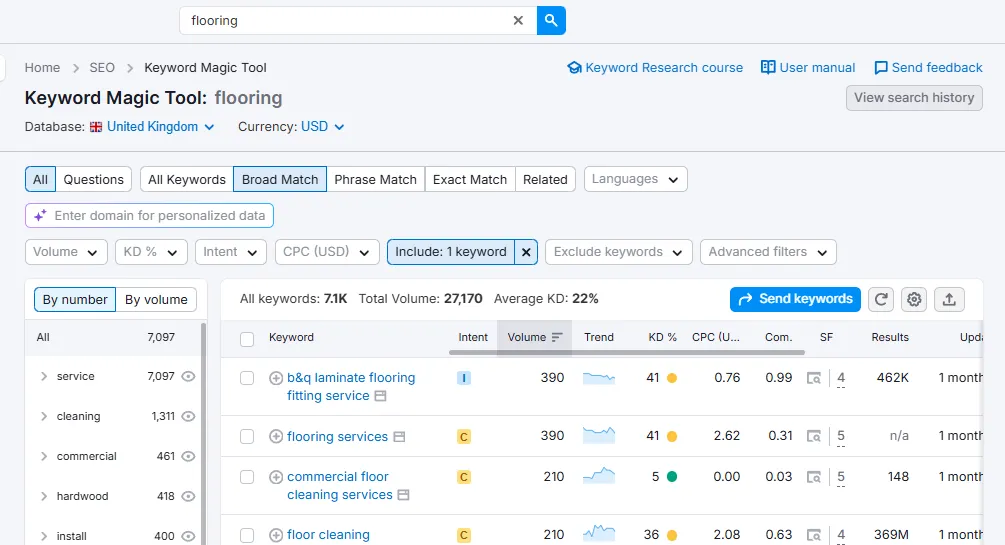Click snippet icon after commercial floor cleaning services
The image size is (1005, 545).
click(x=403, y=495)
